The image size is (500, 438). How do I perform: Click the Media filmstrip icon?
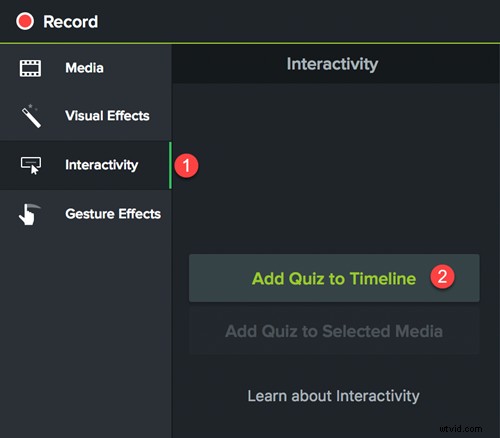30,68
